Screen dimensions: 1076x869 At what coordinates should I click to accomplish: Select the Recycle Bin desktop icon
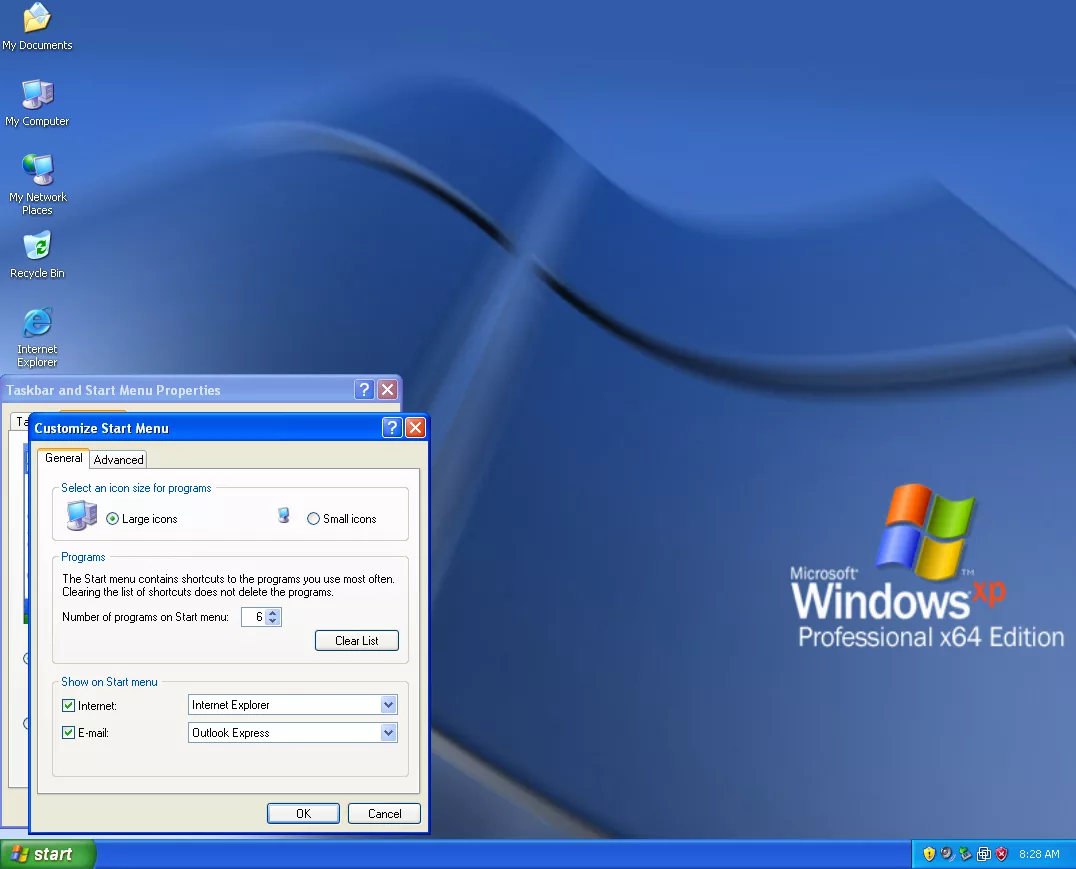37,255
